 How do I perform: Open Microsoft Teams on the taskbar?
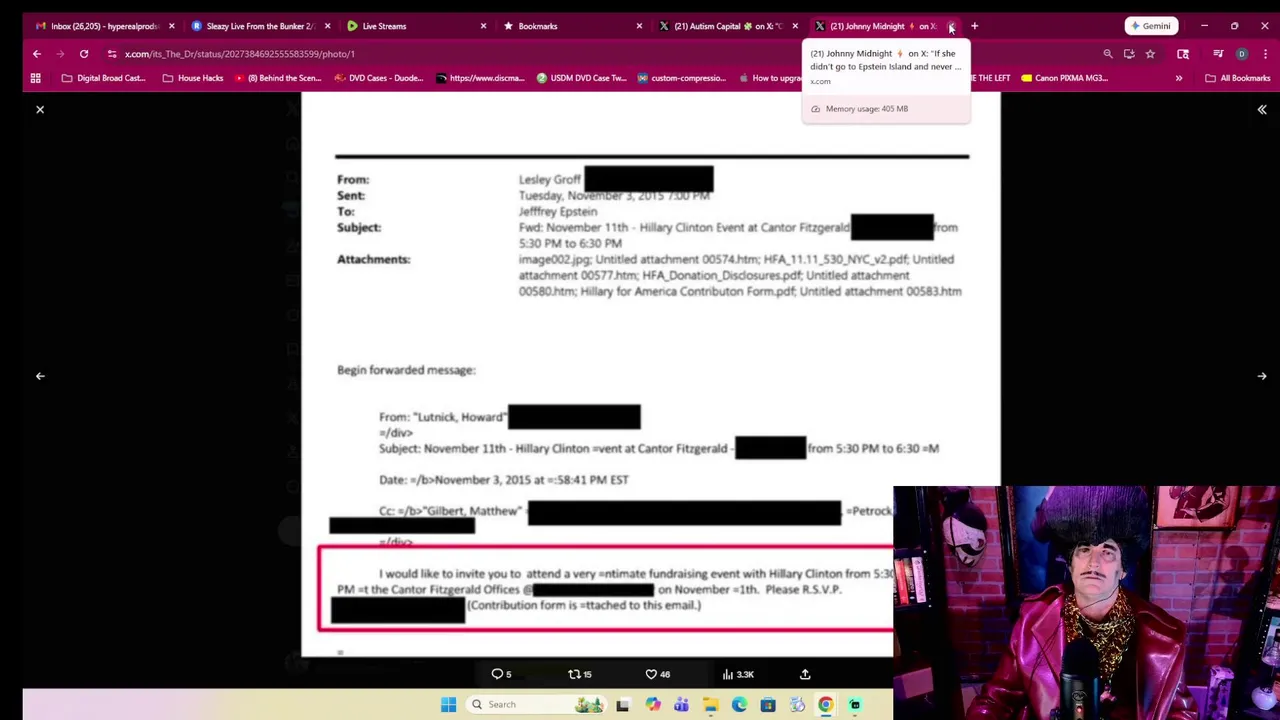click(x=681, y=705)
